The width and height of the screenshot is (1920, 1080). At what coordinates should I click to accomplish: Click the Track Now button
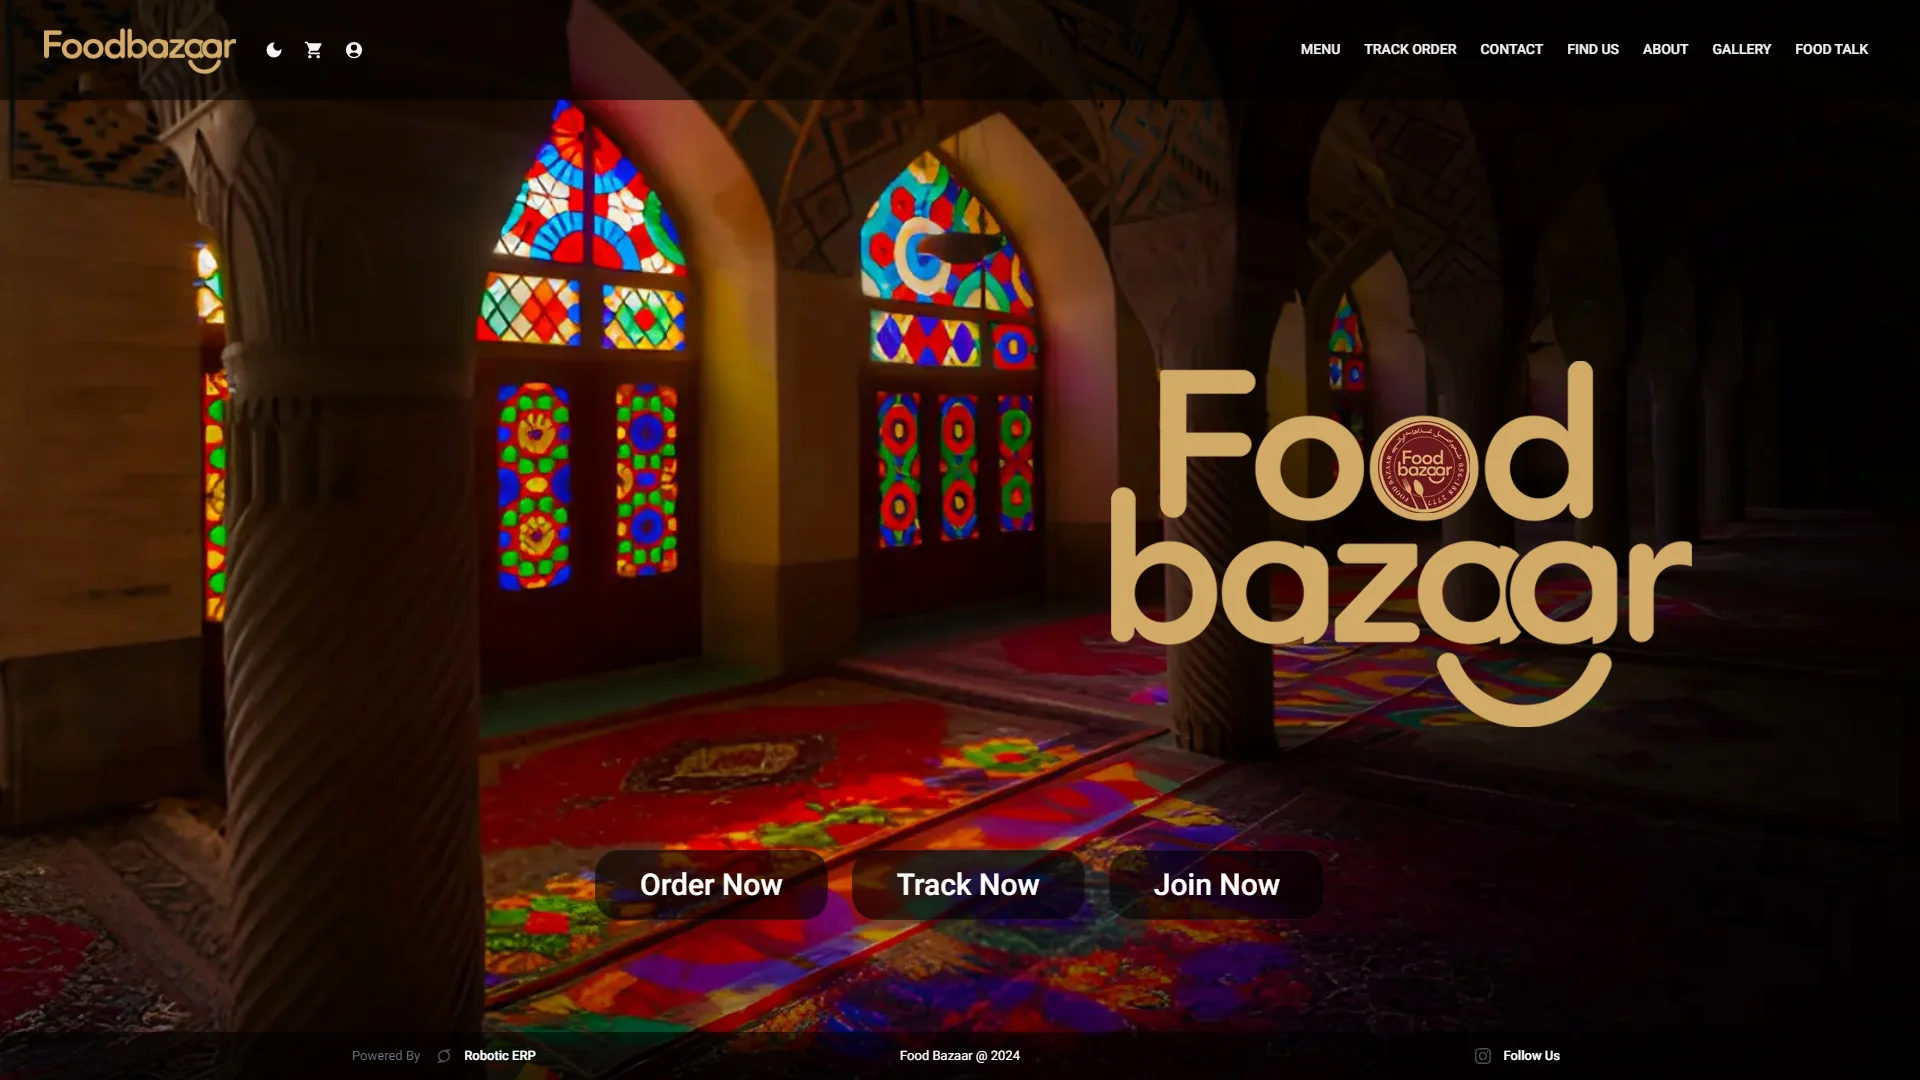968,885
